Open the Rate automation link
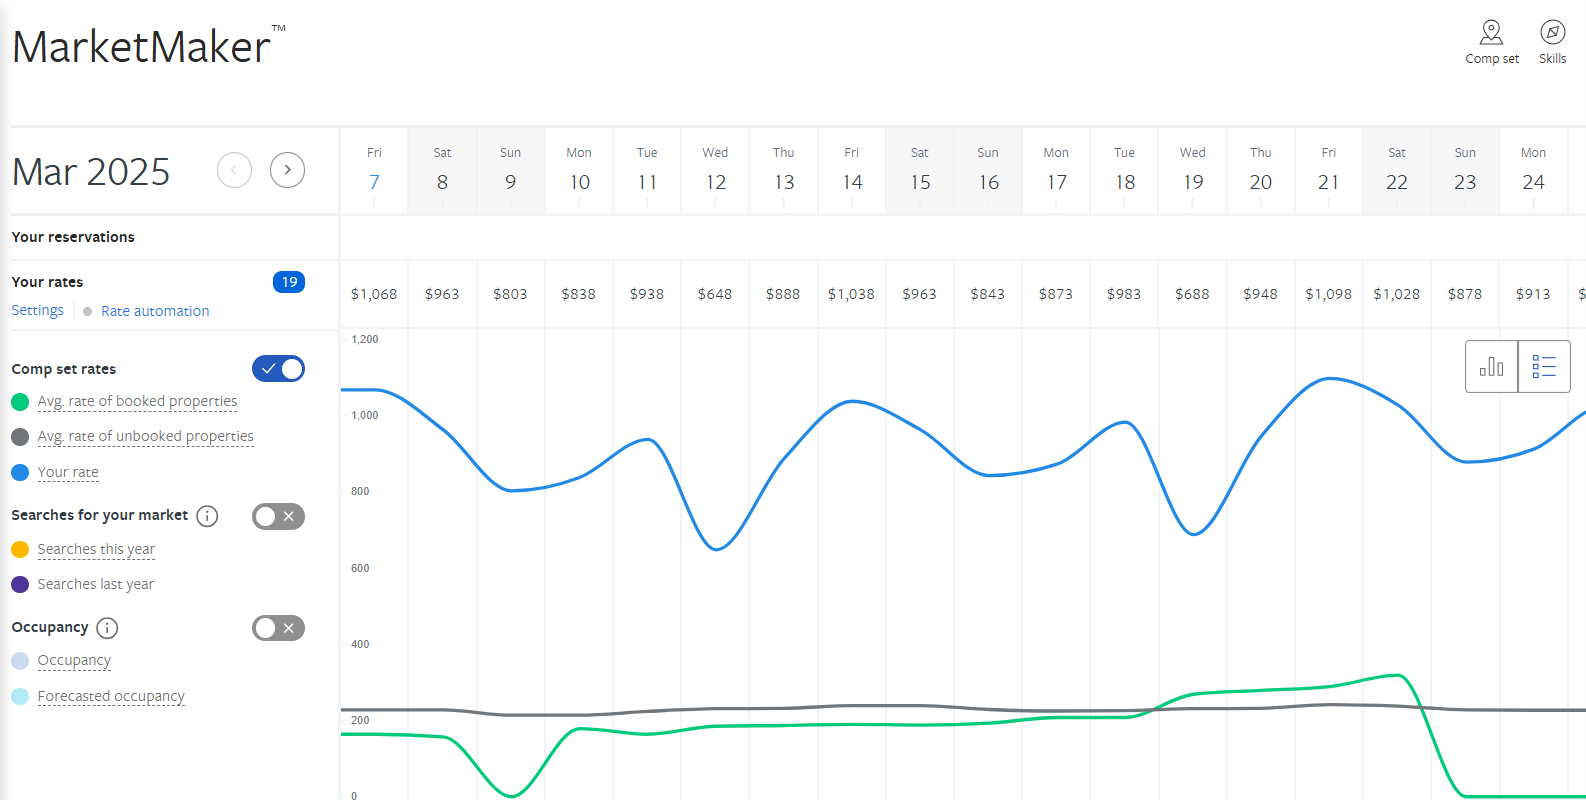 [155, 311]
